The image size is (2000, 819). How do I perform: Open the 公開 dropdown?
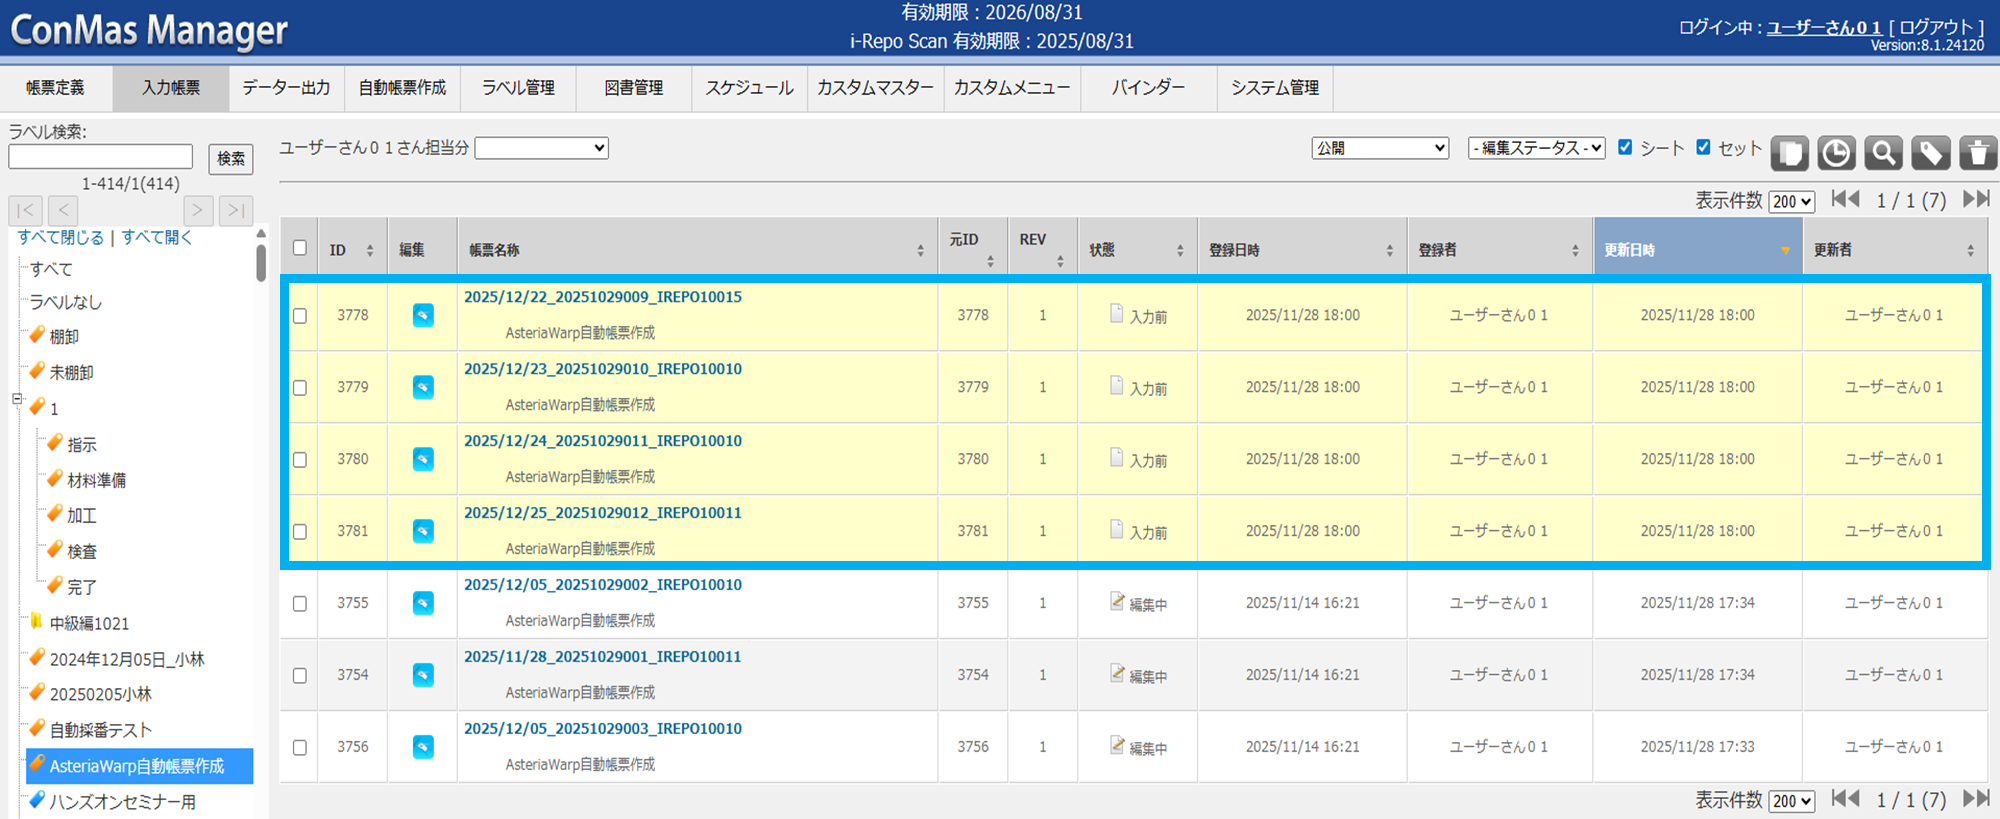point(1380,148)
